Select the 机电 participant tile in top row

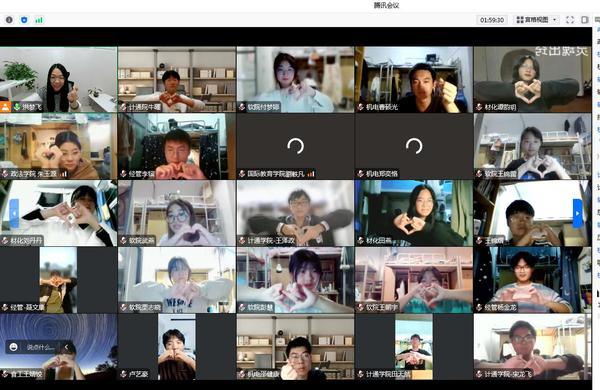414,79
